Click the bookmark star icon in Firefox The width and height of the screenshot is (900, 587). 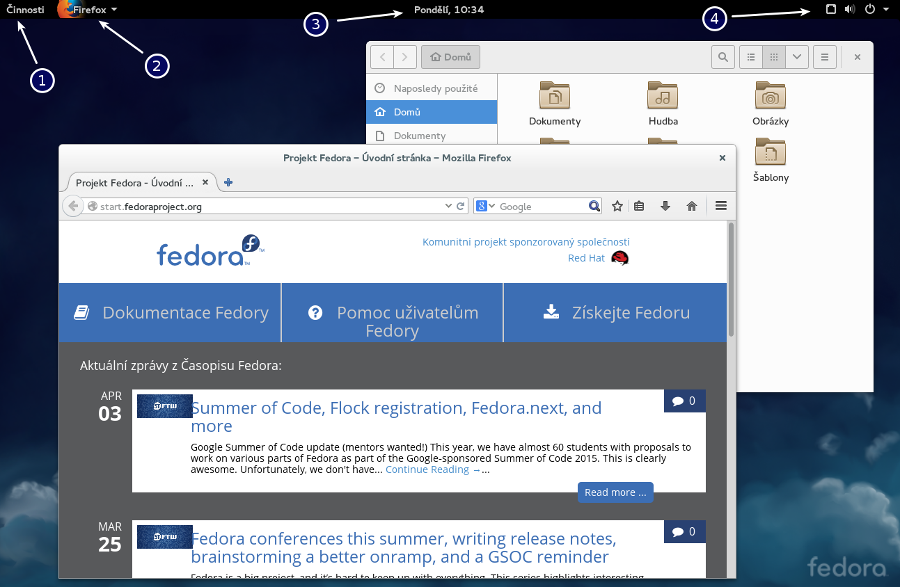tap(617, 206)
